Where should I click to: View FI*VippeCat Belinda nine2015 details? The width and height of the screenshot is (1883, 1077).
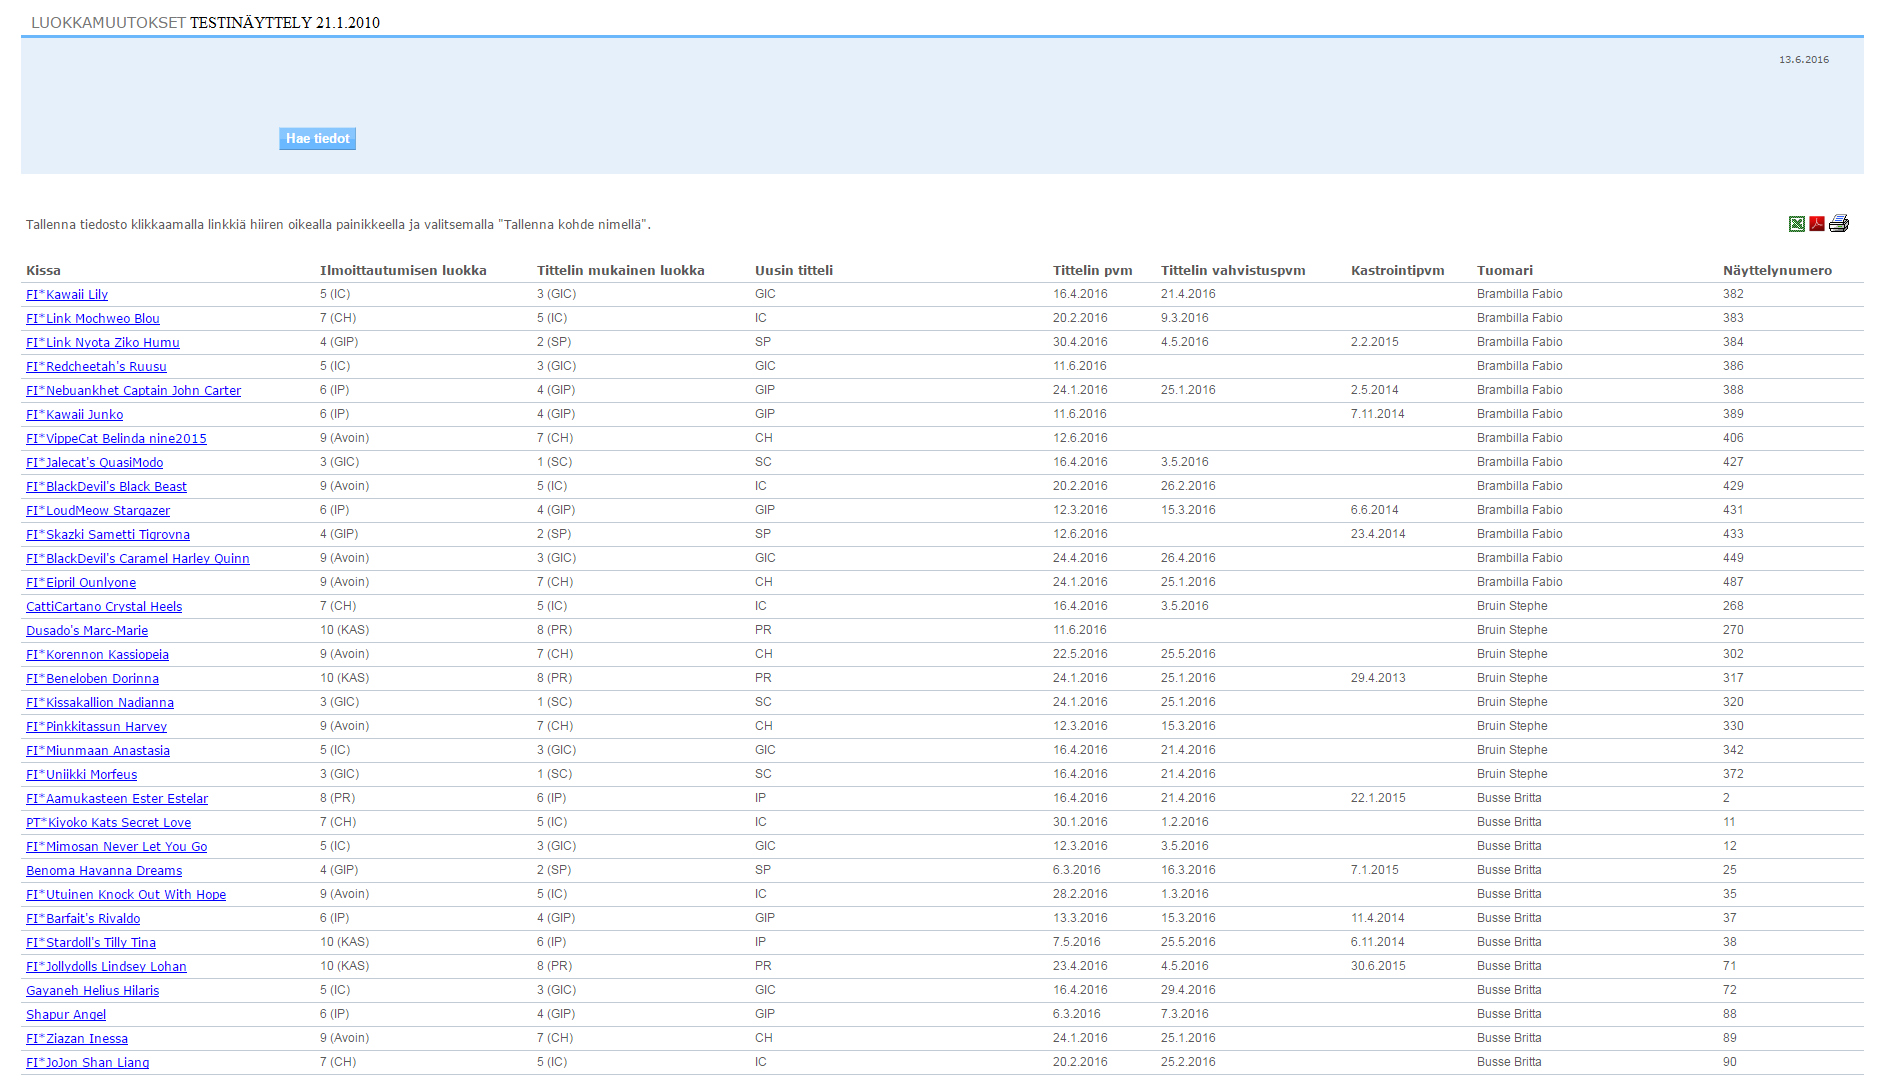pos(116,439)
